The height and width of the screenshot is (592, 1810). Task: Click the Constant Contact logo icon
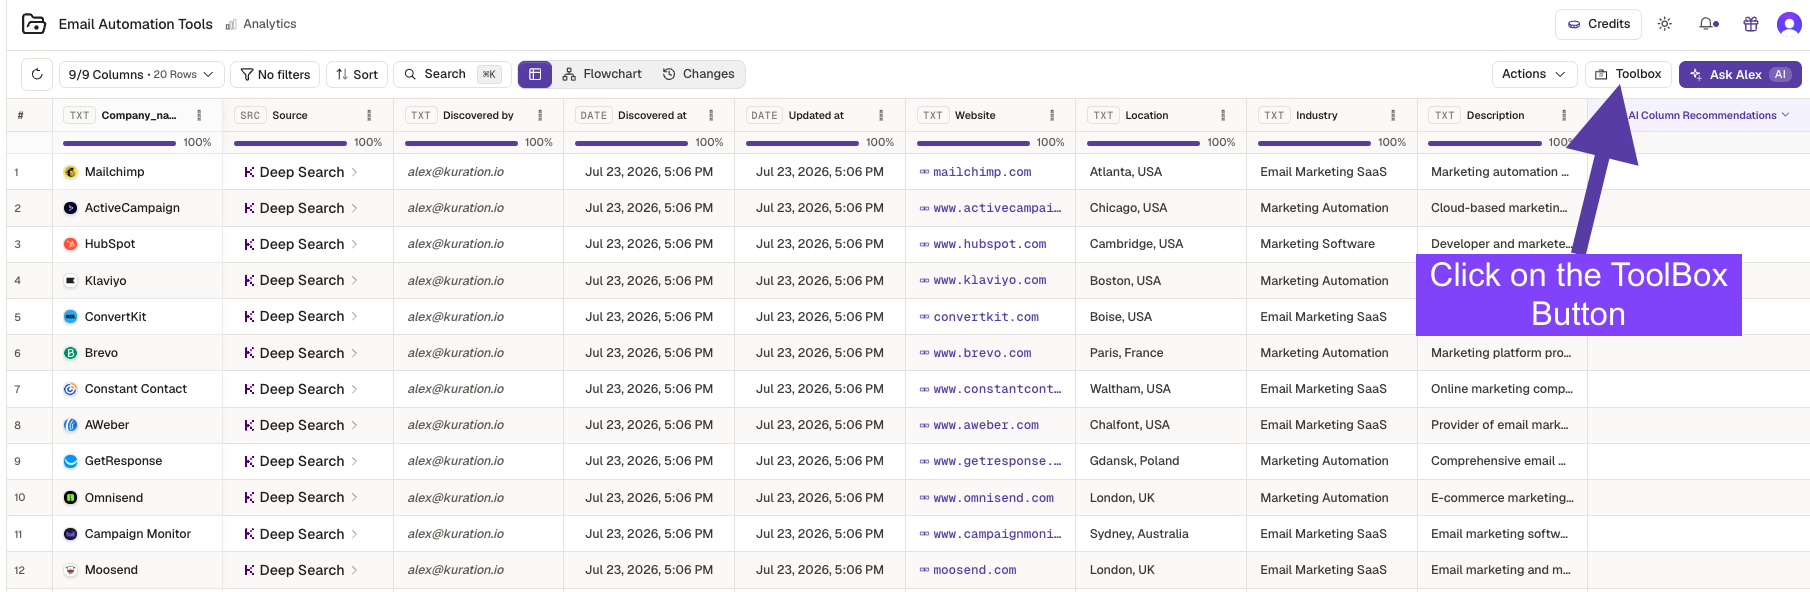pos(70,389)
